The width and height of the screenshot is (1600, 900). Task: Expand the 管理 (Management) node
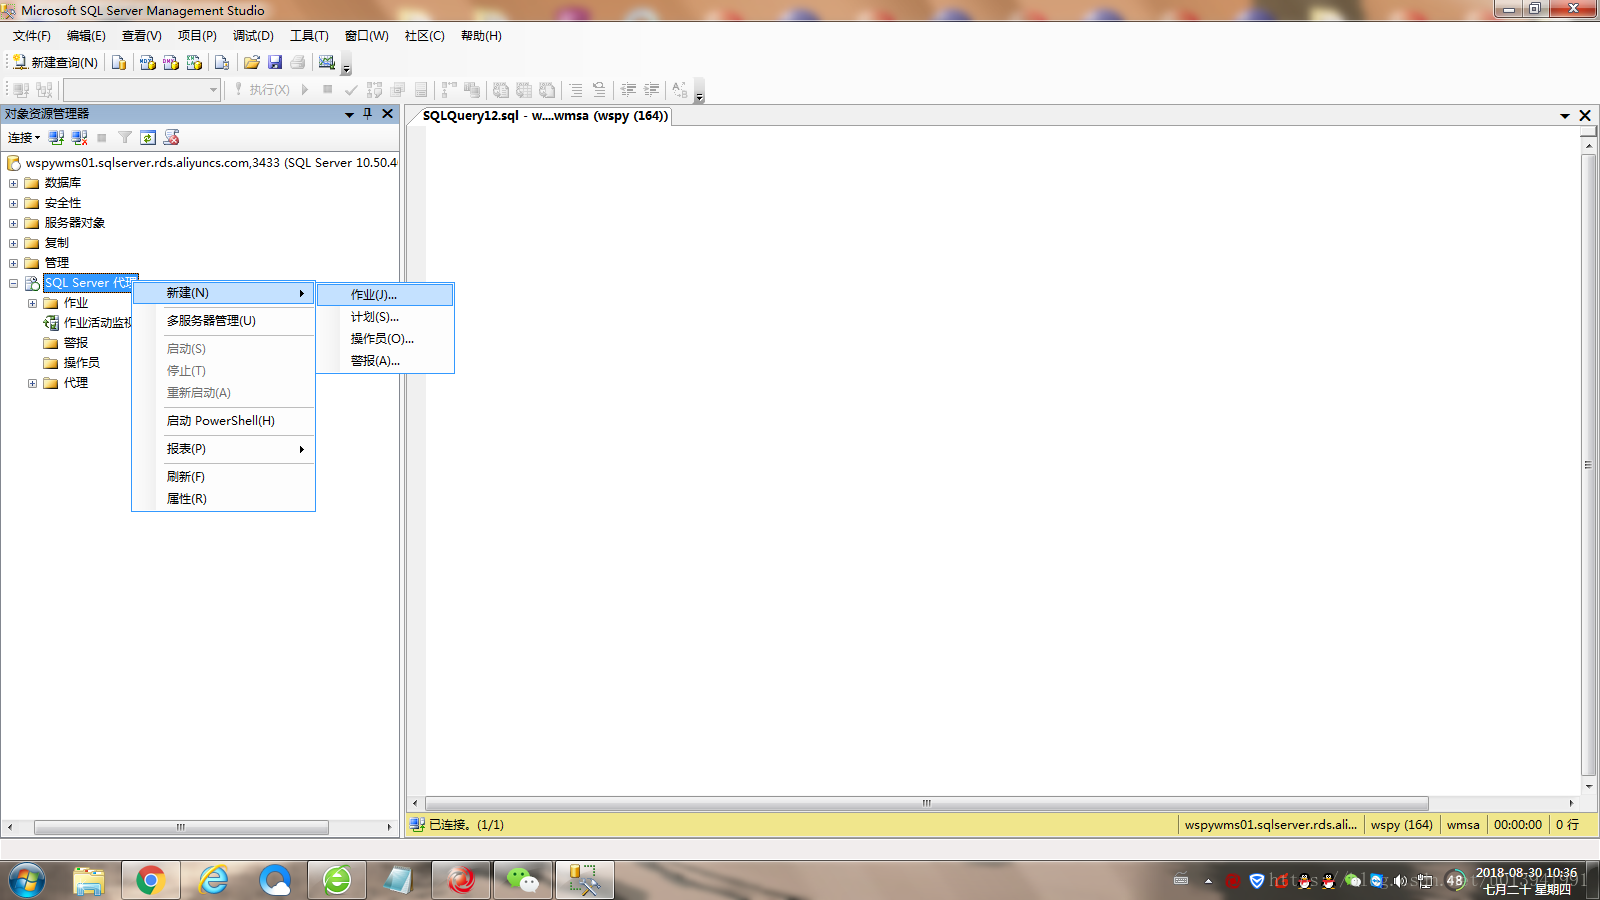coord(13,263)
